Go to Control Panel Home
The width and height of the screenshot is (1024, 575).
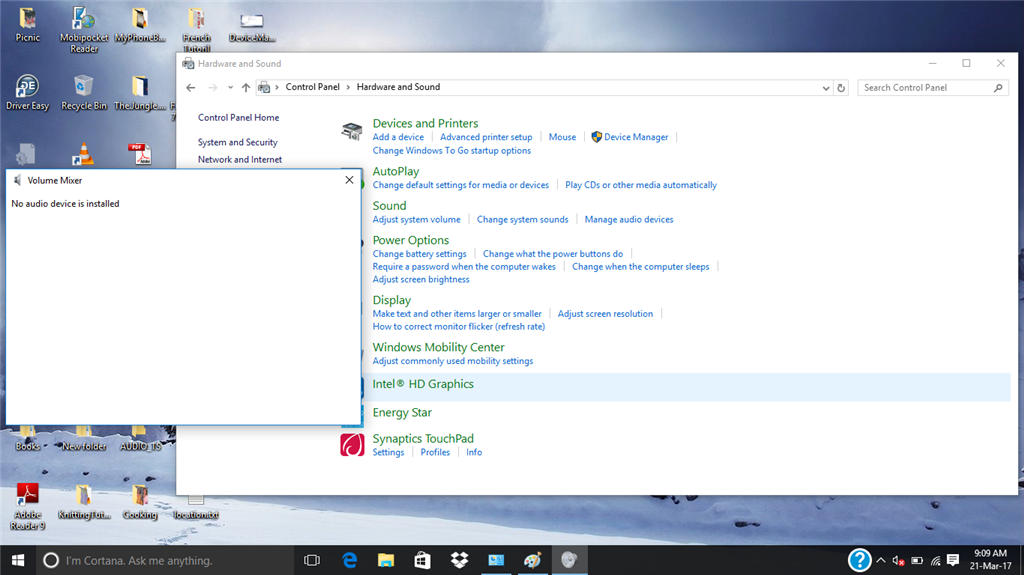coord(238,118)
